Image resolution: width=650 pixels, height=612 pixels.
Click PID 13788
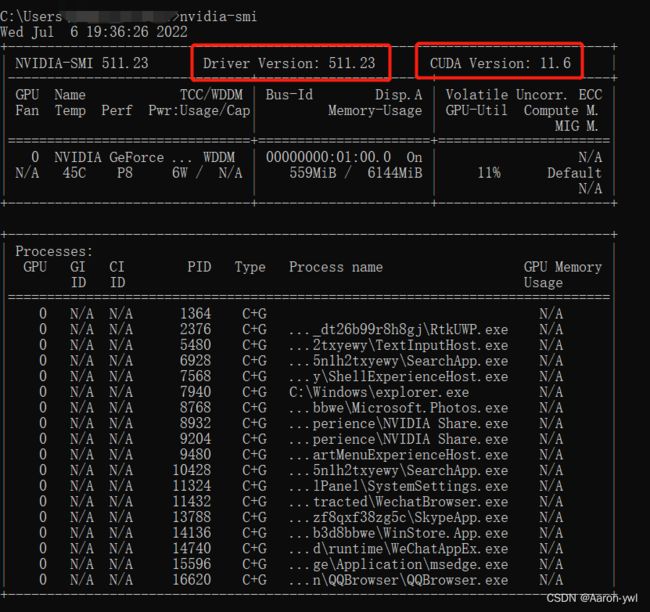coord(192,517)
